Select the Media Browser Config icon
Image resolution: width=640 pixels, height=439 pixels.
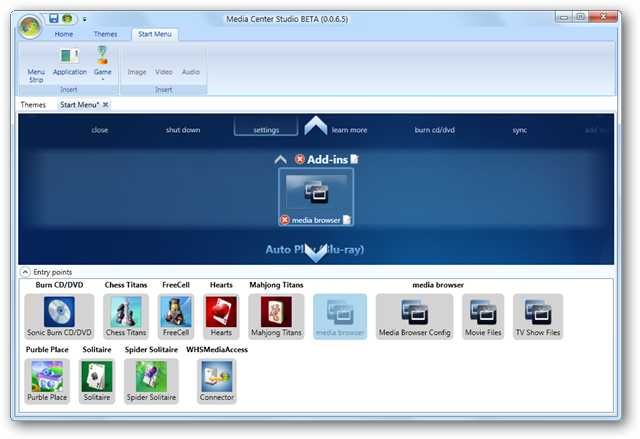tap(415, 316)
